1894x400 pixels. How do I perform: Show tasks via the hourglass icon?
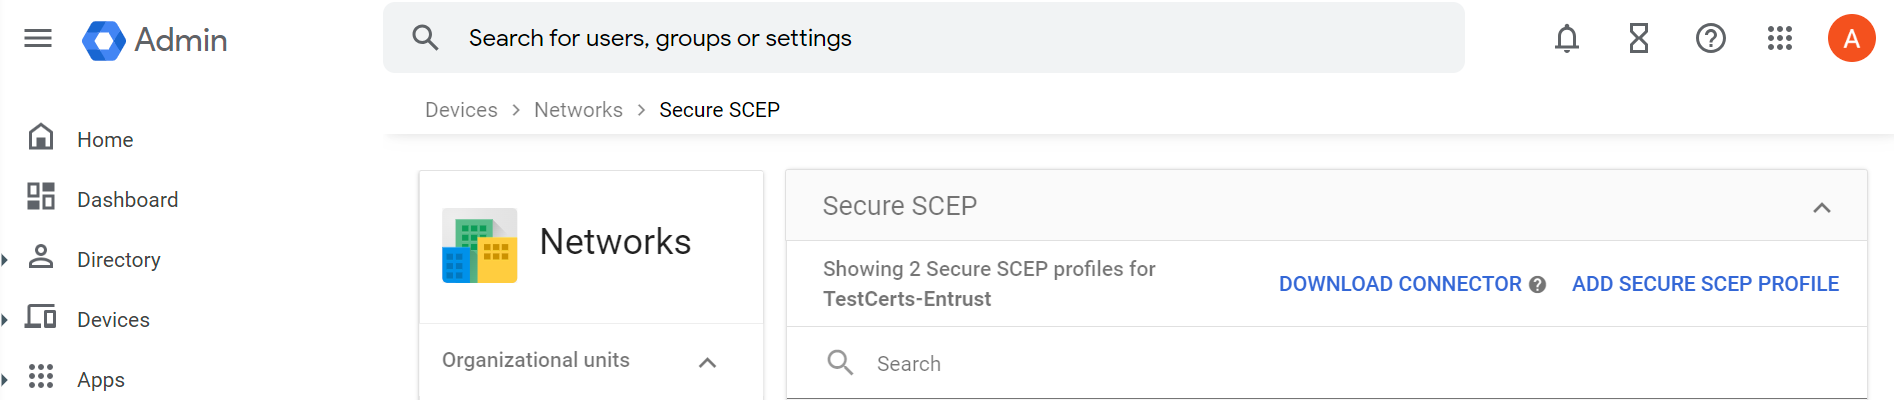click(1639, 39)
